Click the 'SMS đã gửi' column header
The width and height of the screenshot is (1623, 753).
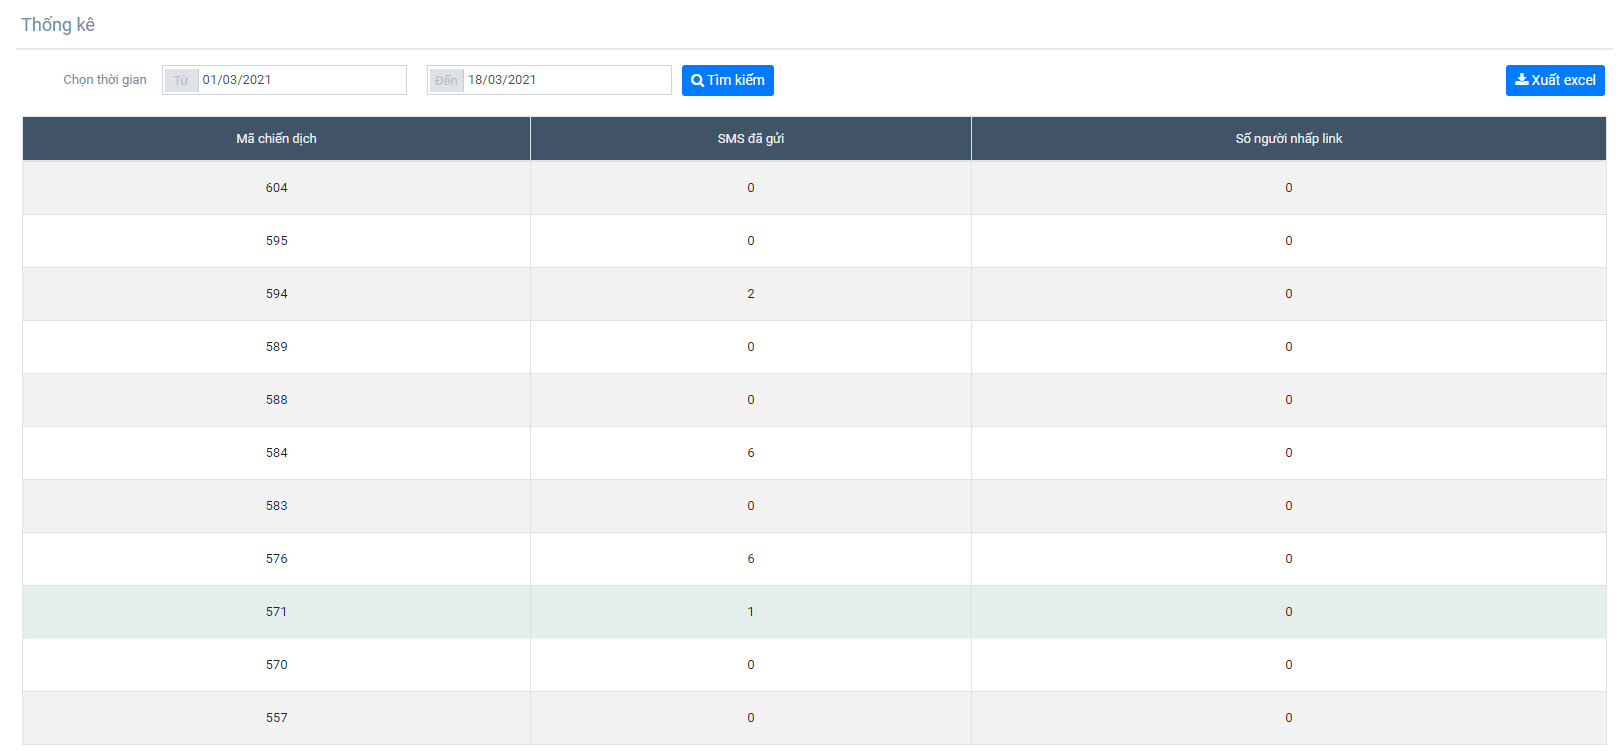(x=750, y=139)
